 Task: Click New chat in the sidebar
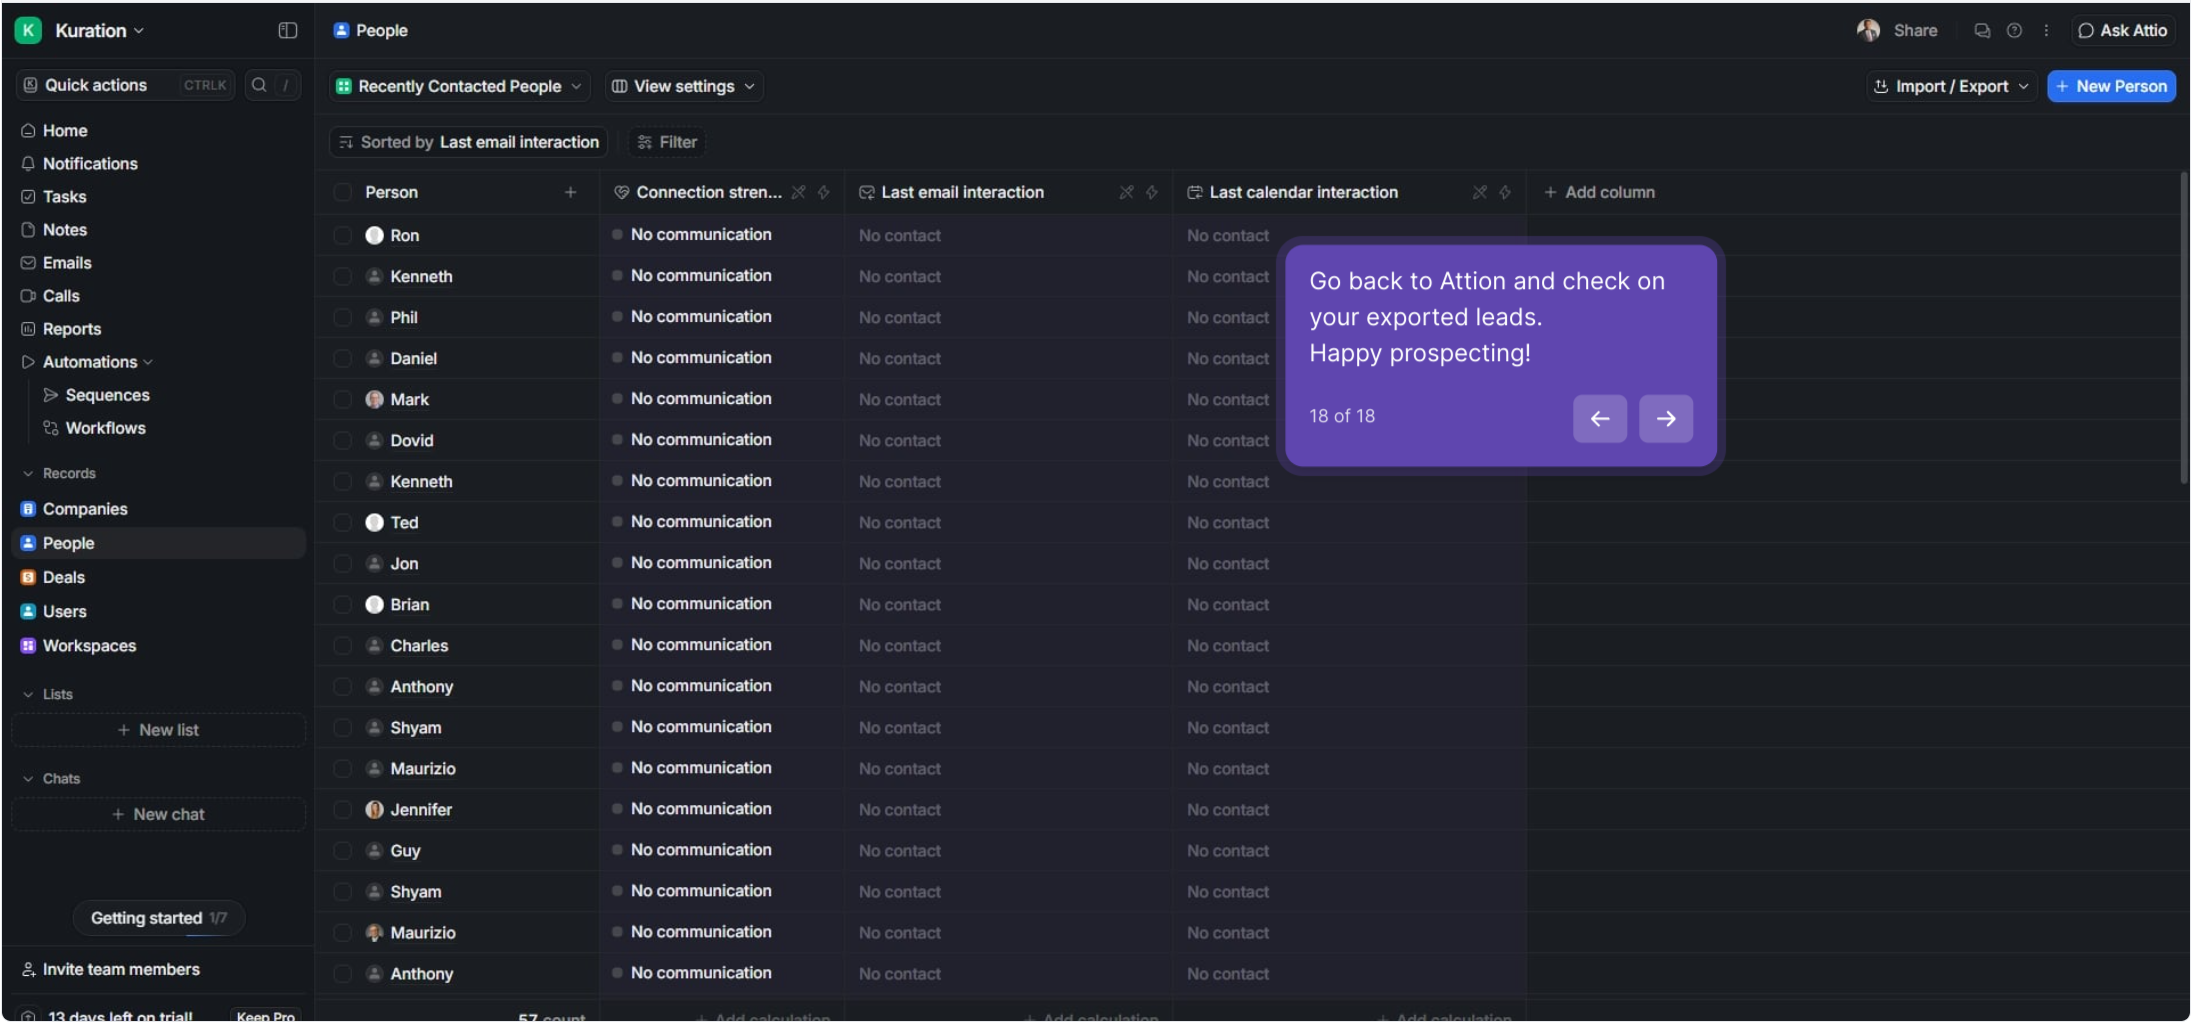coord(158,814)
